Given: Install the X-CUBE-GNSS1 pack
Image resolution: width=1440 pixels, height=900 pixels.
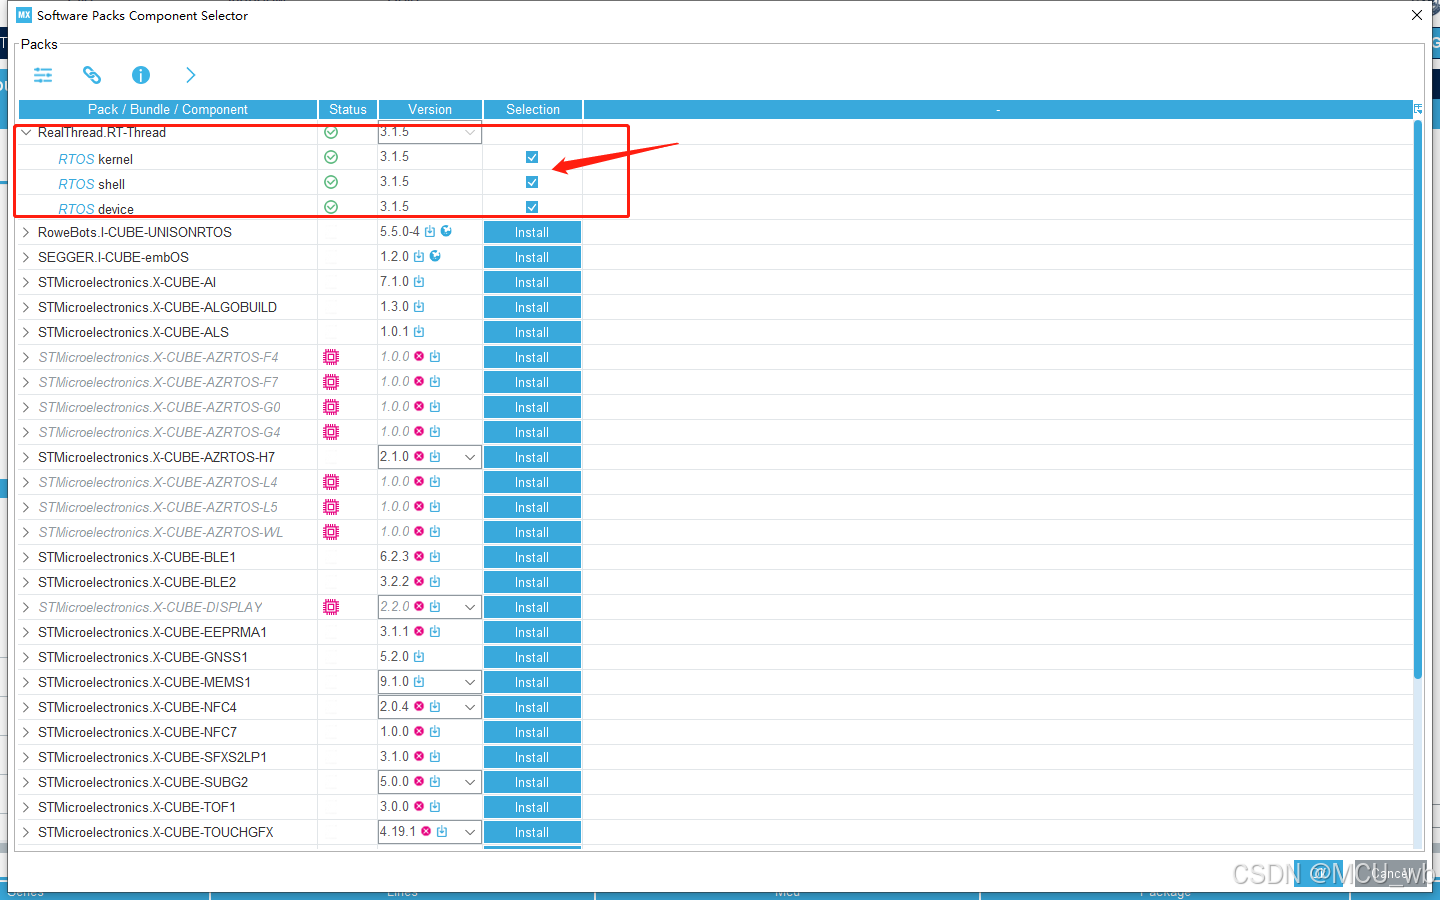Looking at the screenshot, I should (x=532, y=657).
